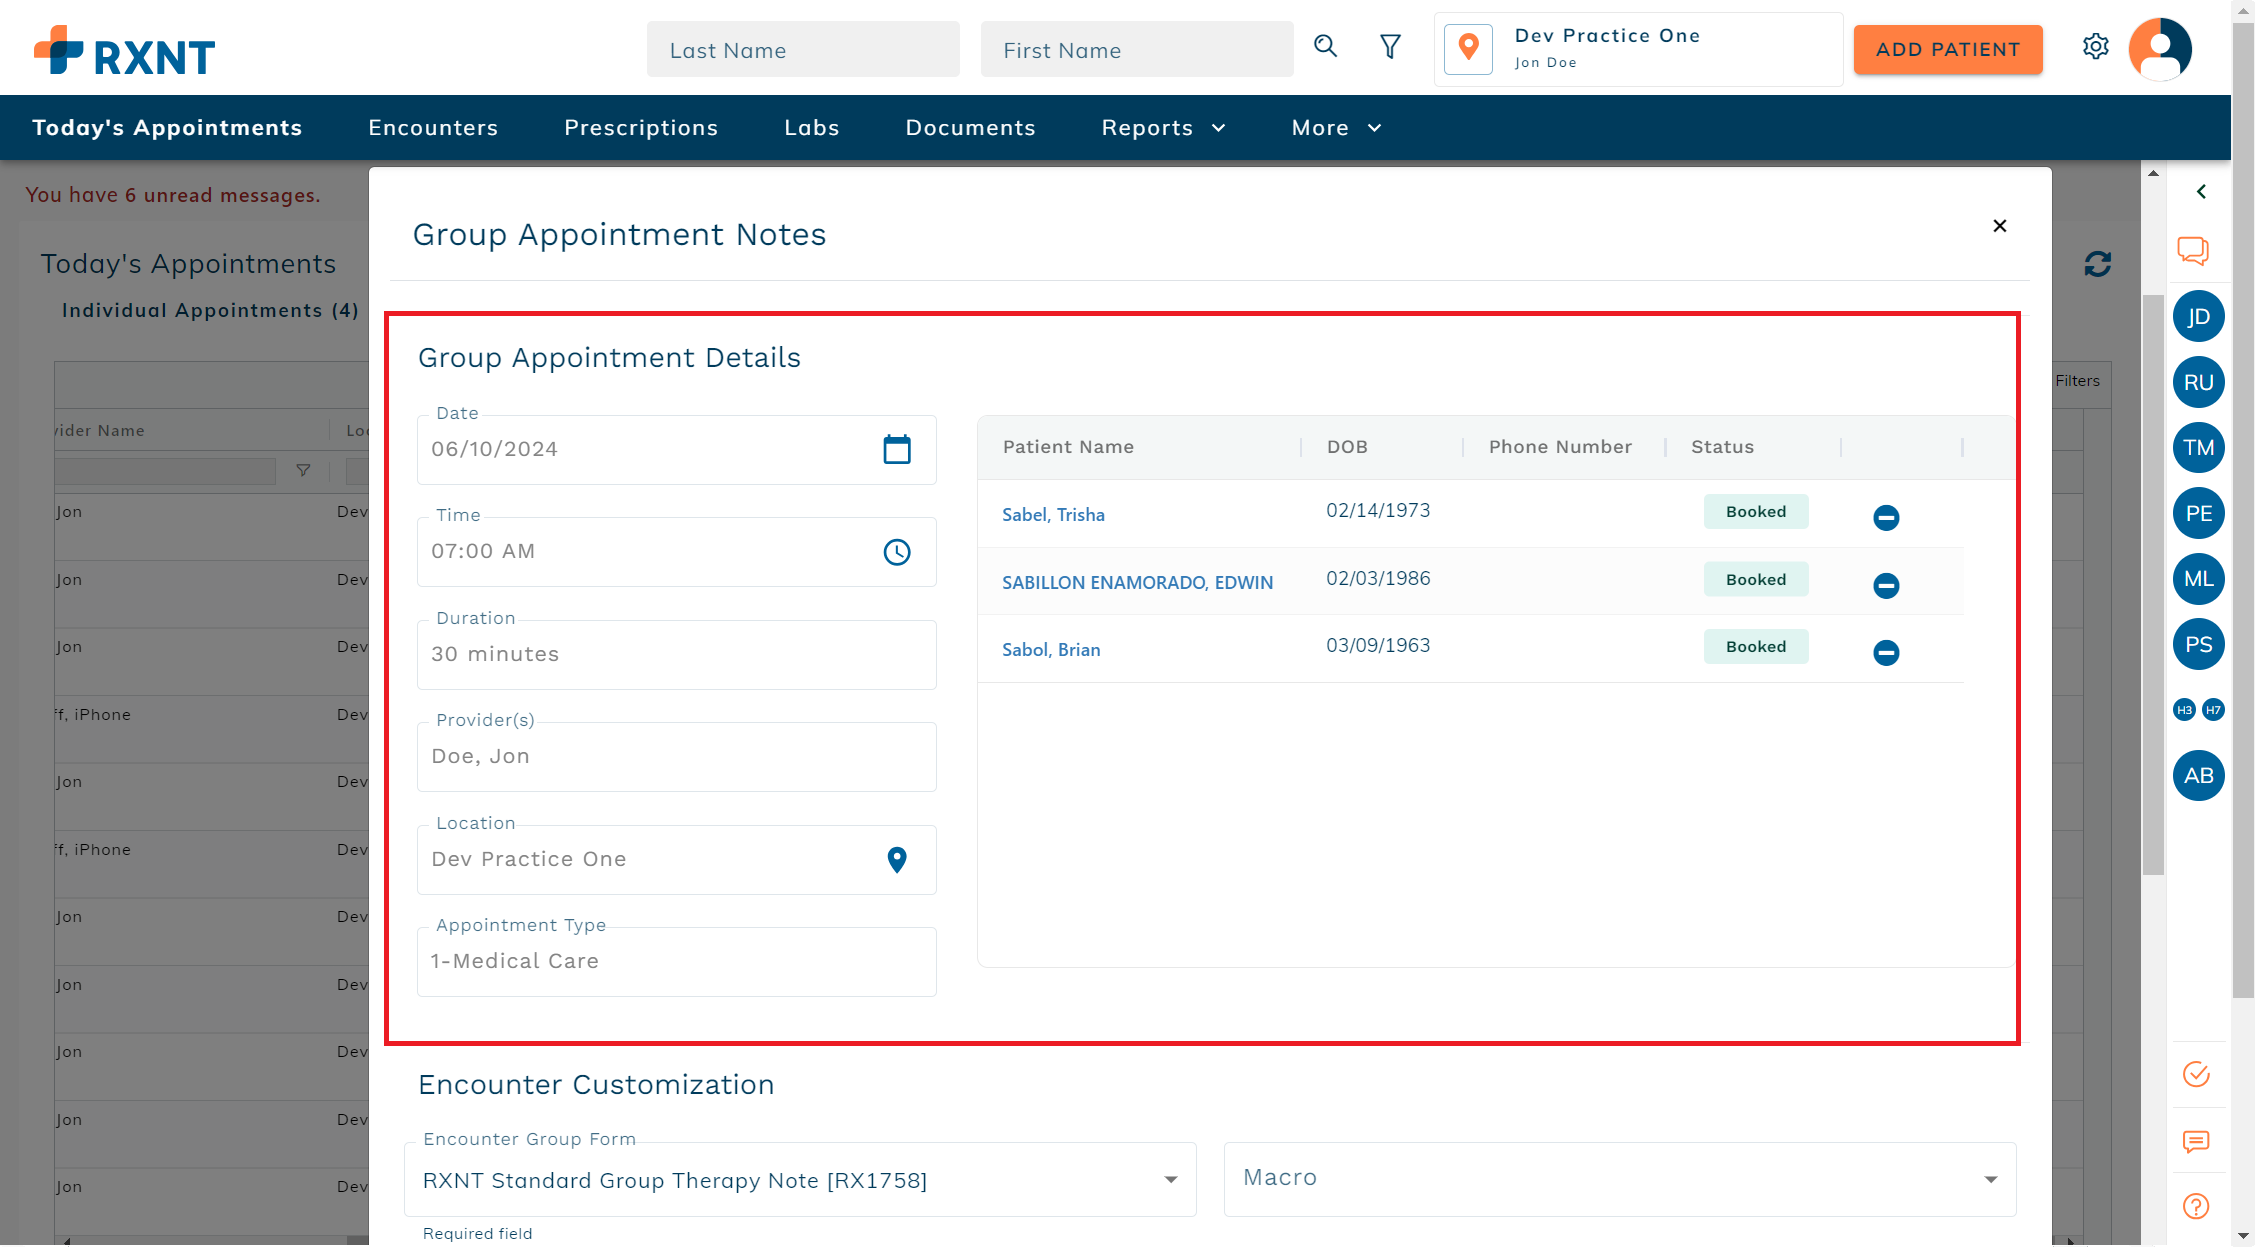Viewport: 2255px width, 1247px height.
Task: Select the PS user avatar
Action: tap(2198, 644)
